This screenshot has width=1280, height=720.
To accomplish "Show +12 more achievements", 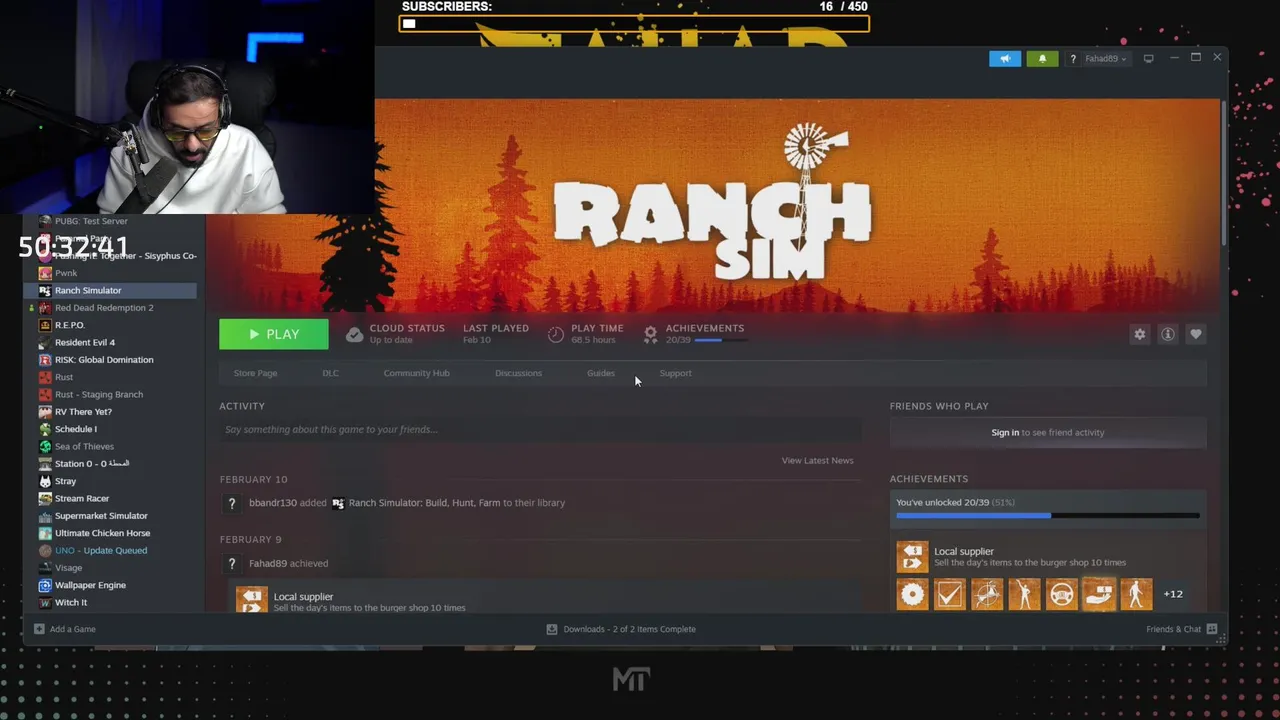I will (x=1173, y=594).
